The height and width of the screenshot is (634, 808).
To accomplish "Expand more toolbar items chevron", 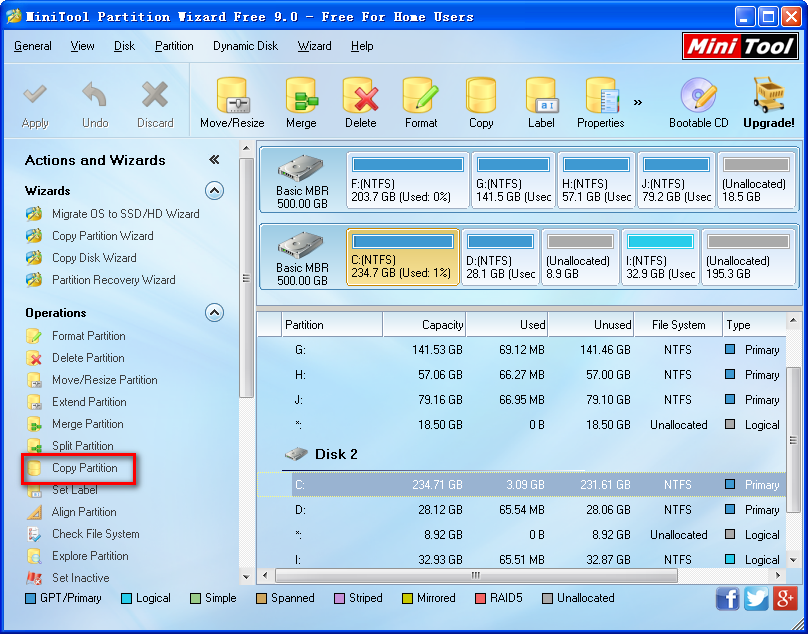I will (638, 102).
